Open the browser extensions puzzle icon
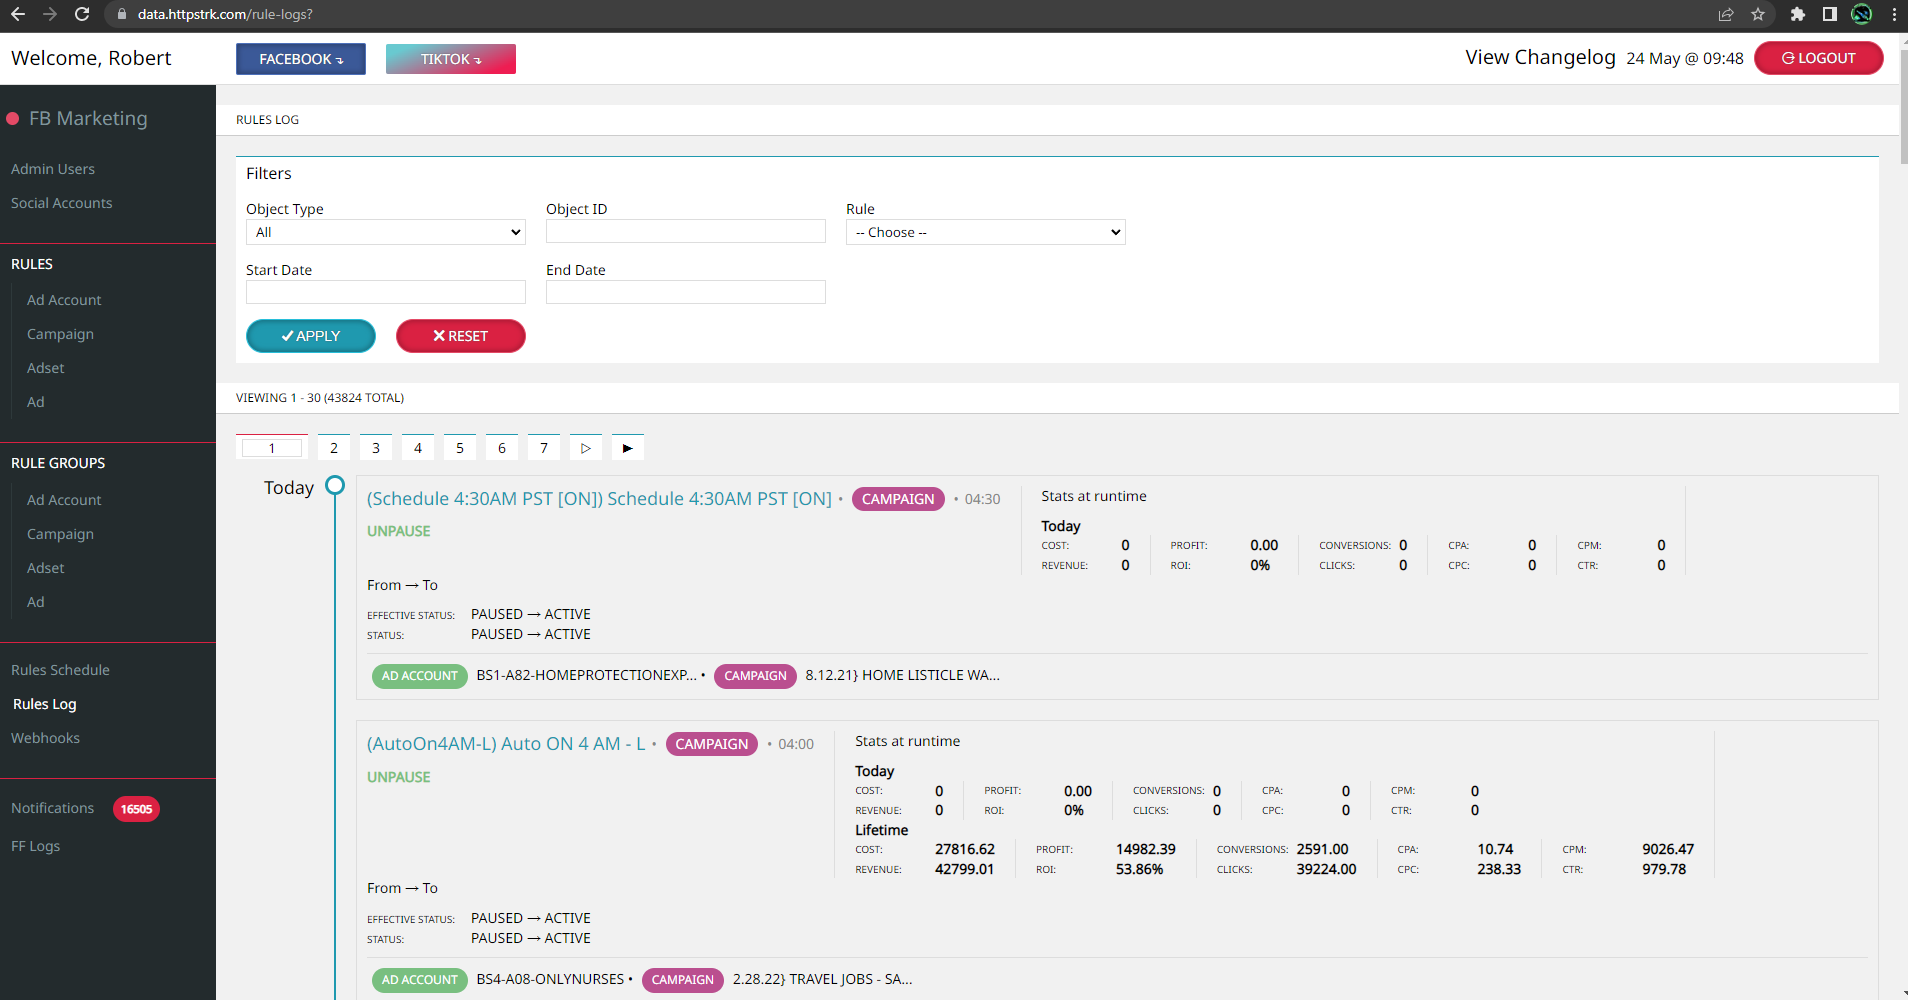 click(1797, 14)
